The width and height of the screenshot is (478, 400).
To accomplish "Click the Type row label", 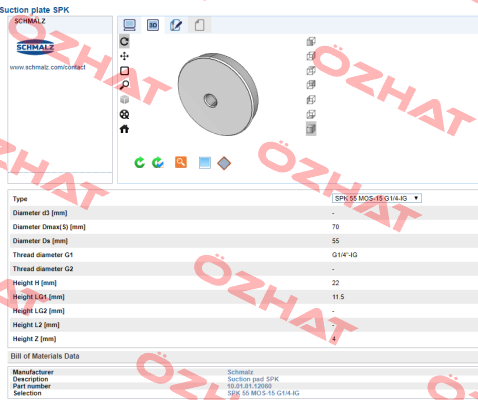I will click(20, 199).
